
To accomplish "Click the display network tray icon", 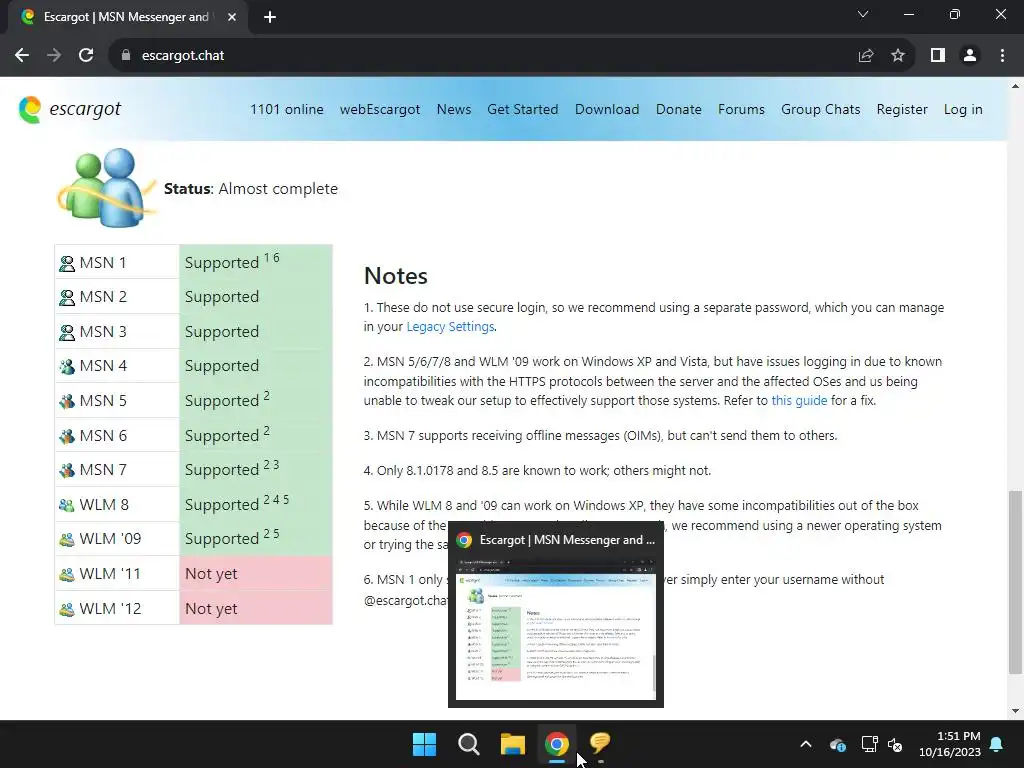I will (869, 744).
